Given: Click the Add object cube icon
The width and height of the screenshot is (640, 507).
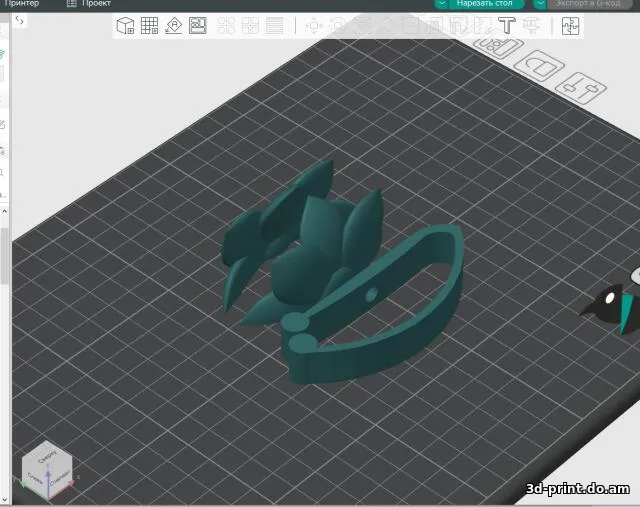Looking at the screenshot, I should click(x=125, y=26).
